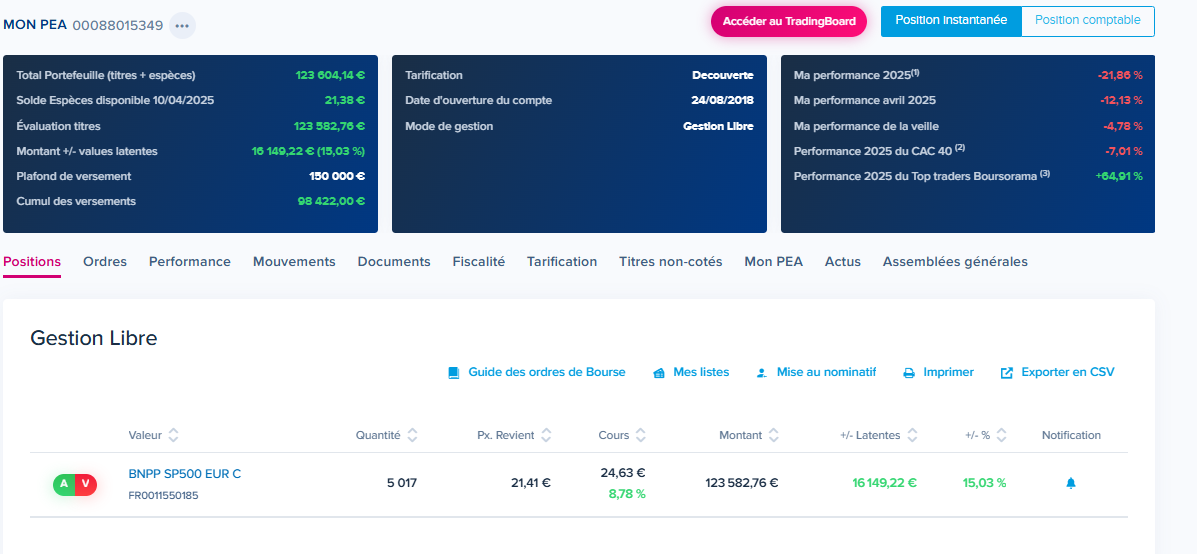Click account number 00088015349
Viewport: 1197px width, 554px height.
point(118,25)
